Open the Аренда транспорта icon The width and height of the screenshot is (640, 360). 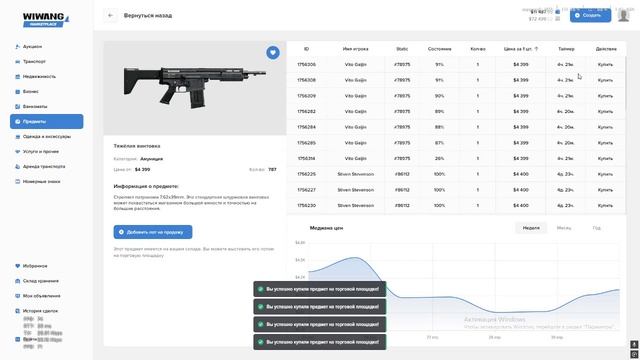[x=18, y=167]
